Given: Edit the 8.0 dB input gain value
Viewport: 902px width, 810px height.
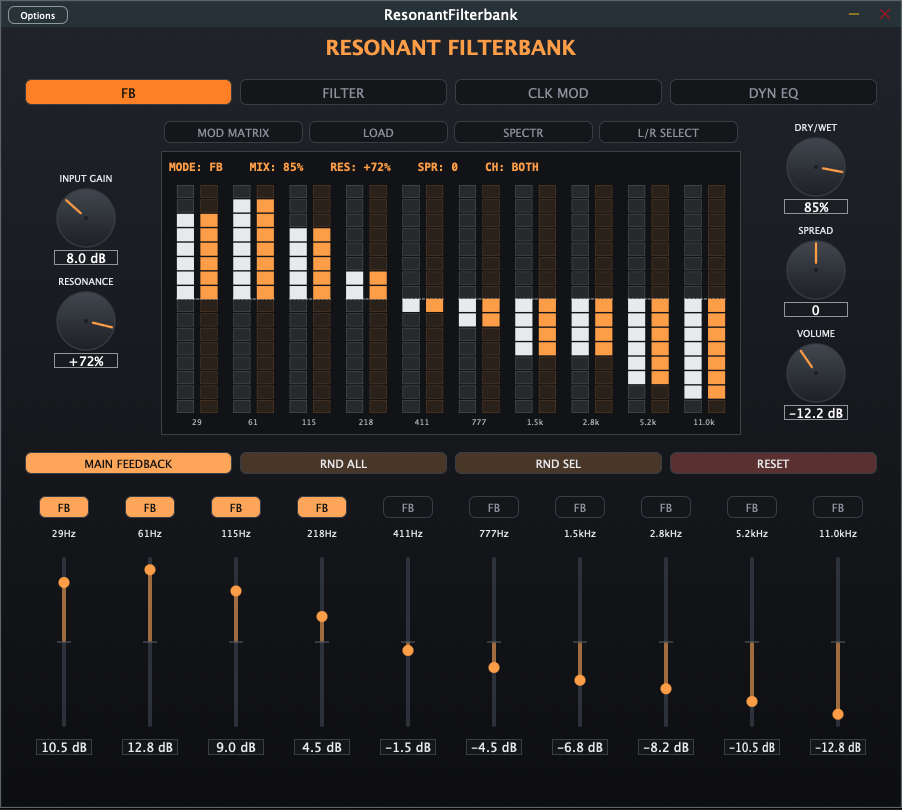Looking at the screenshot, I should pos(86,258).
